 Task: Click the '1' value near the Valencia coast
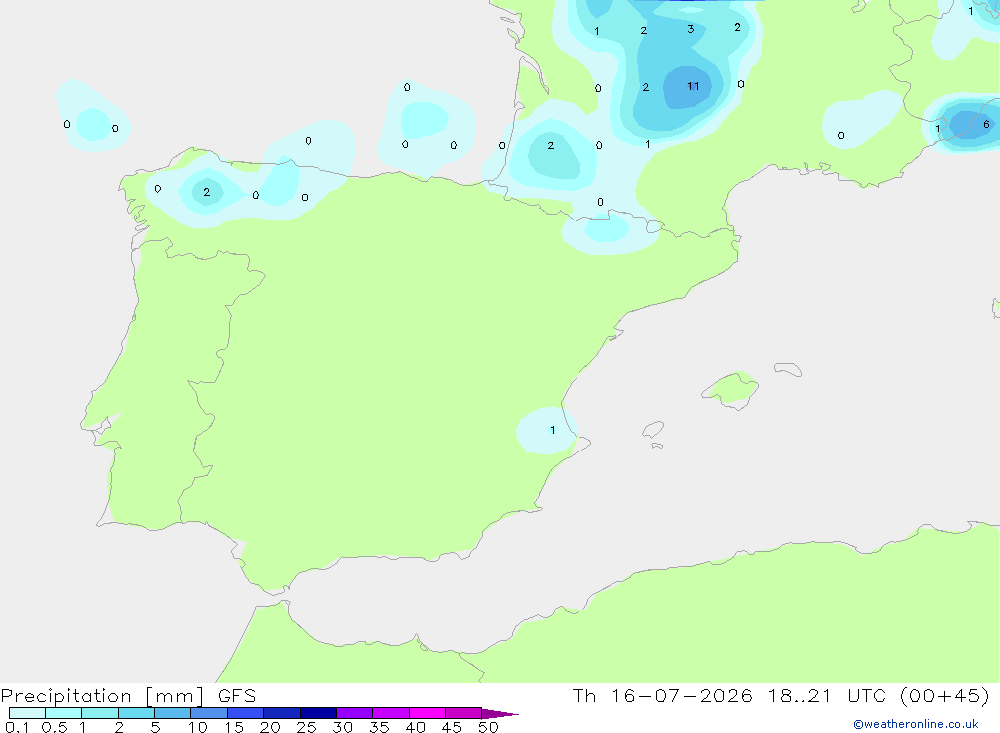pos(552,430)
